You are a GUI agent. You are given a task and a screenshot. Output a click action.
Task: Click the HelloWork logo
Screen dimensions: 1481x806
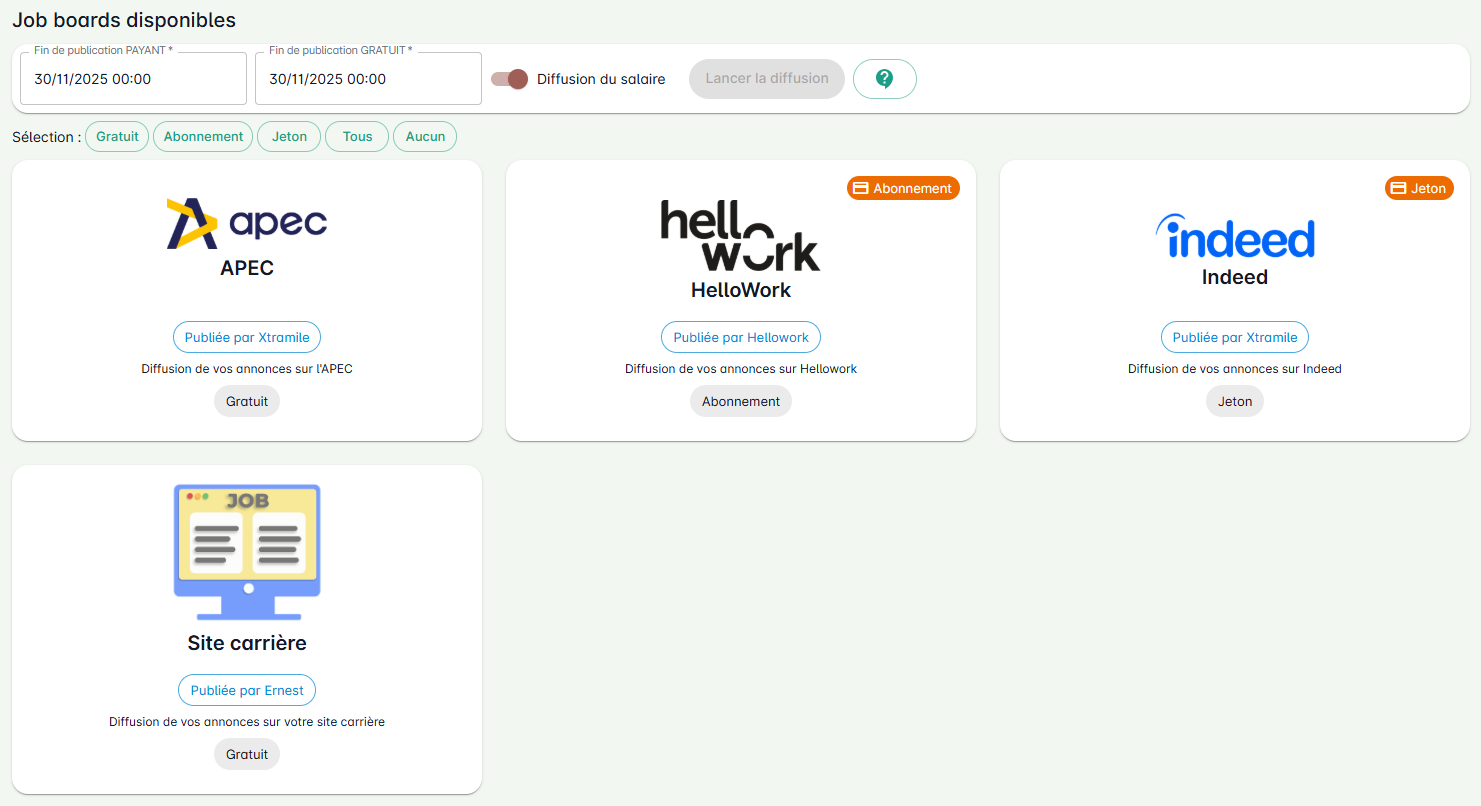coord(740,236)
